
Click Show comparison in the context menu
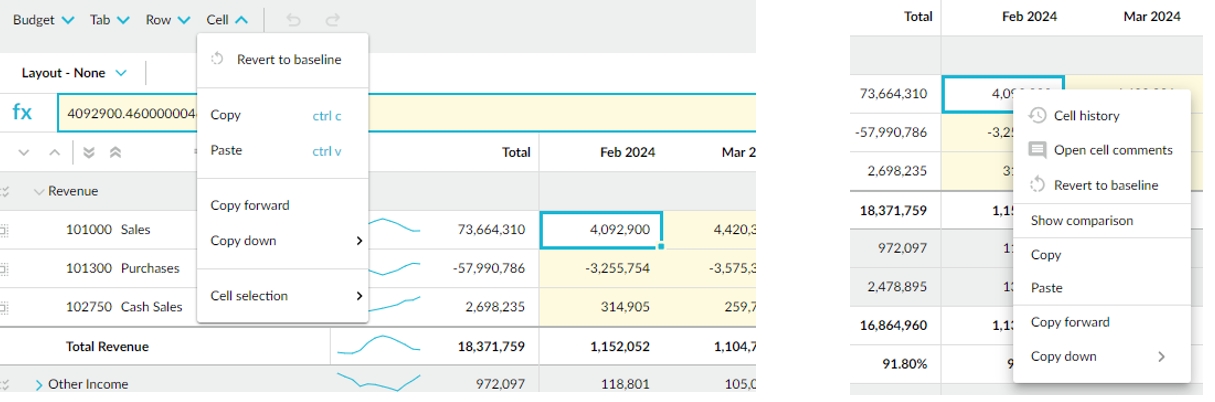tap(1081, 220)
